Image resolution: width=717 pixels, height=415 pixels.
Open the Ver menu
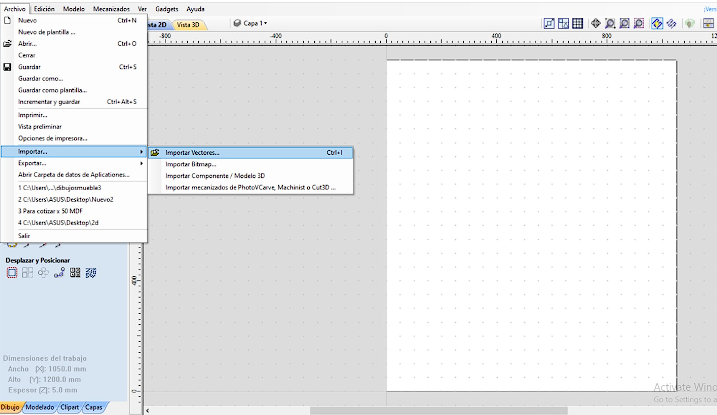click(x=142, y=9)
